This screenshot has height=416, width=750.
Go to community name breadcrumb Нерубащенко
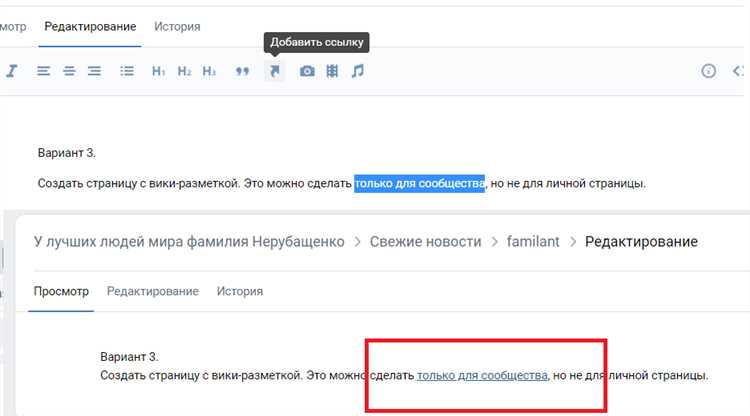click(x=189, y=241)
